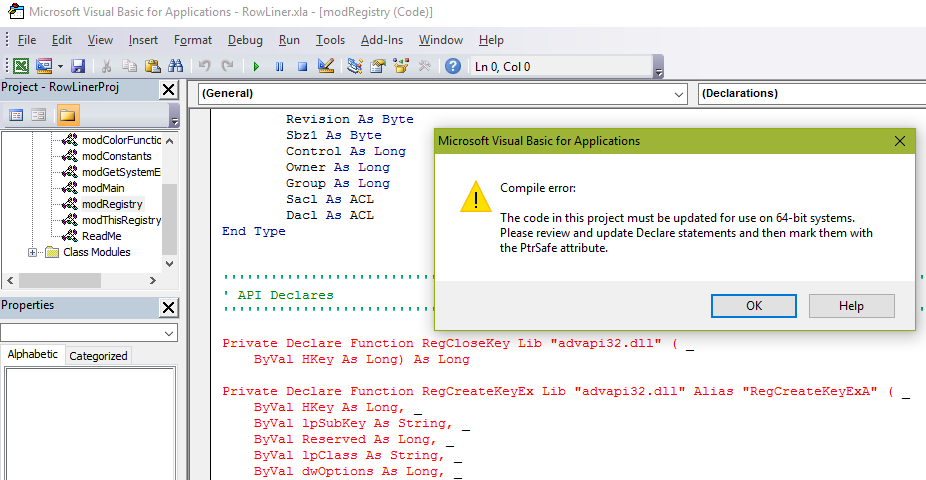This screenshot has width=926, height=480.
Task: Open the Window menu
Action: point(441,40)
